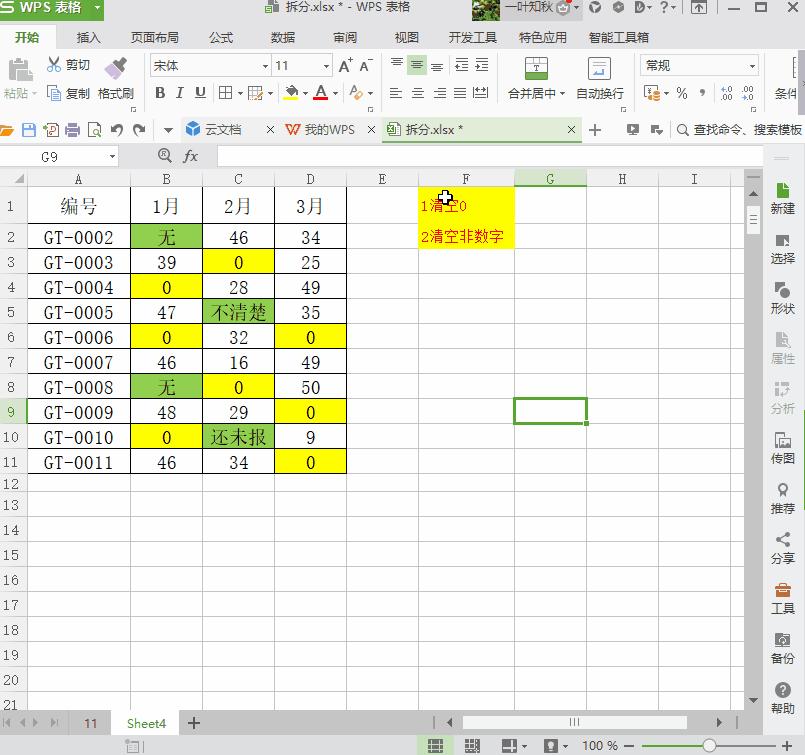The width and height of the screenshot is (805, 755).
Task: Click increase indent icon
Action: (482, 65)
